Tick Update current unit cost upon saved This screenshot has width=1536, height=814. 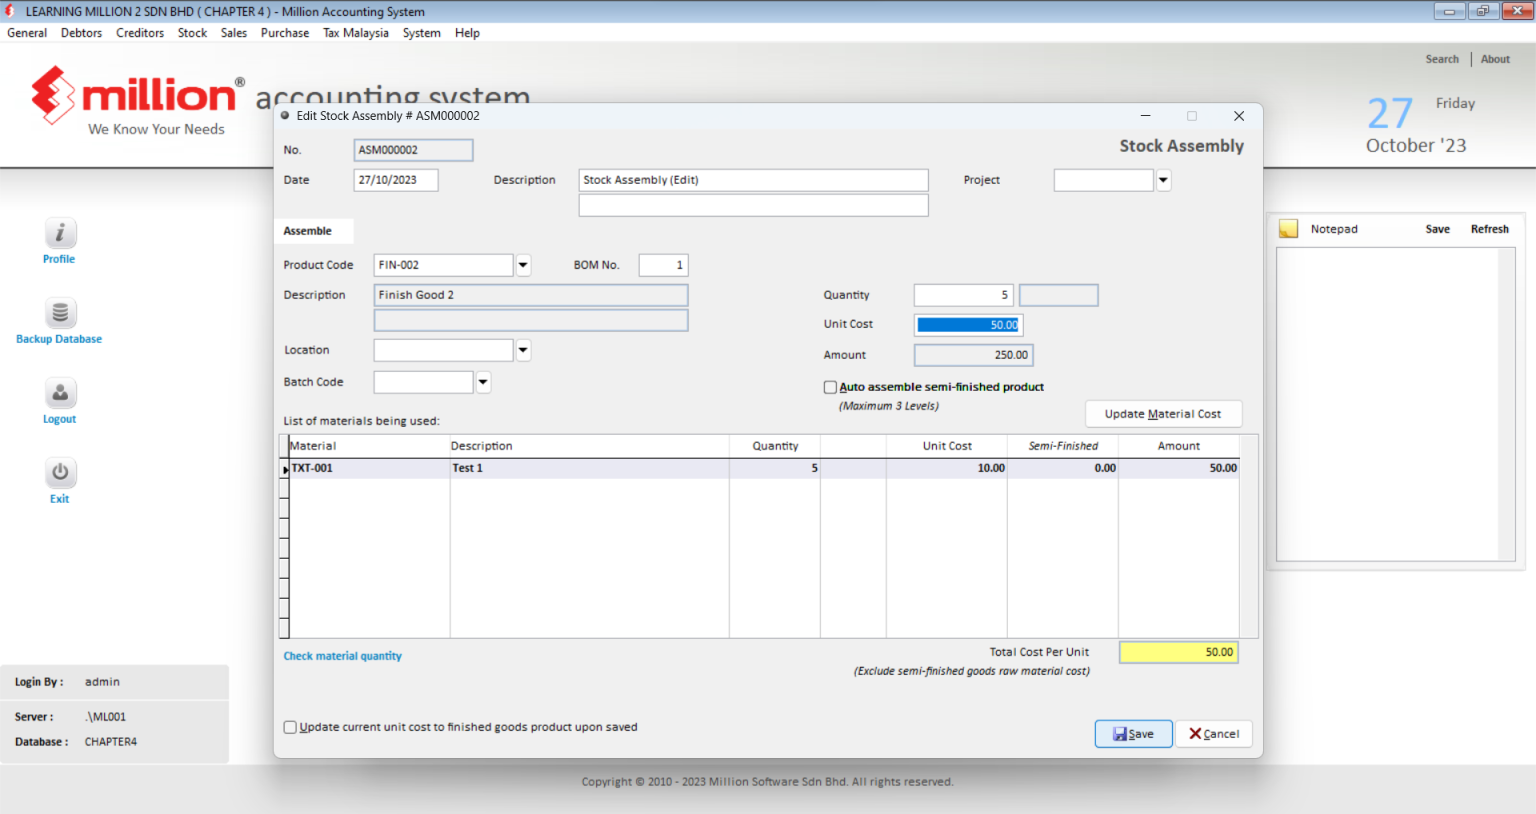(x=290, y=727)
